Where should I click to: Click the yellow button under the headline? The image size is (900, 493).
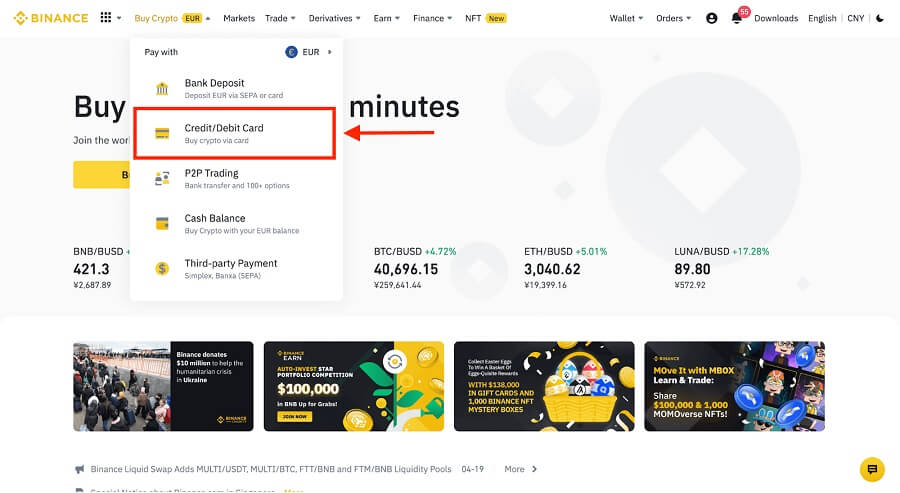point(102,174)
